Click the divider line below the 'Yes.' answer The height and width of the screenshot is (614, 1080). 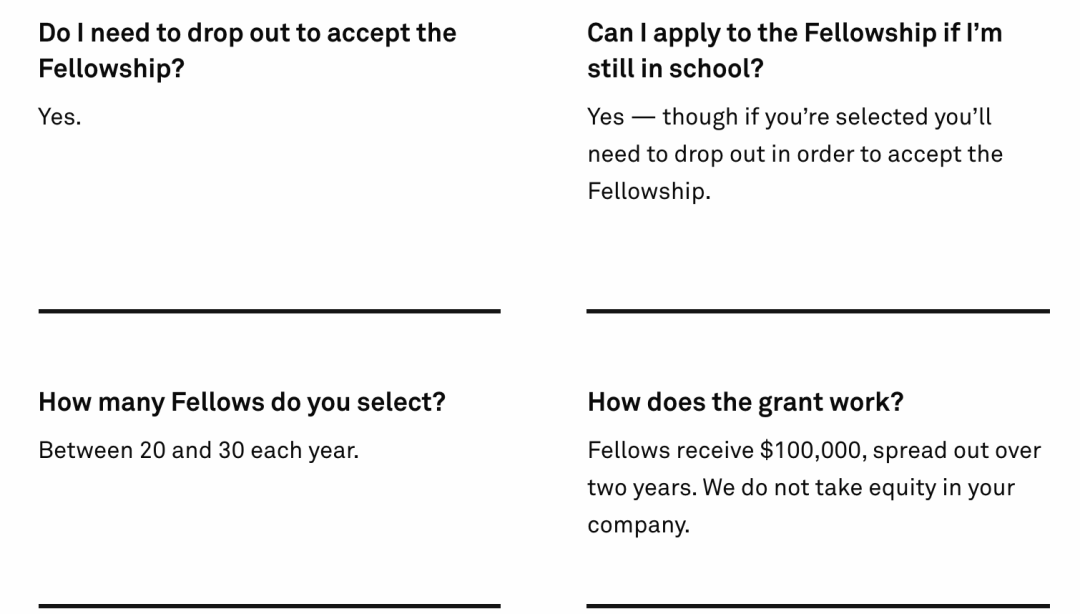pyautogui.click(x=269, y=311)
